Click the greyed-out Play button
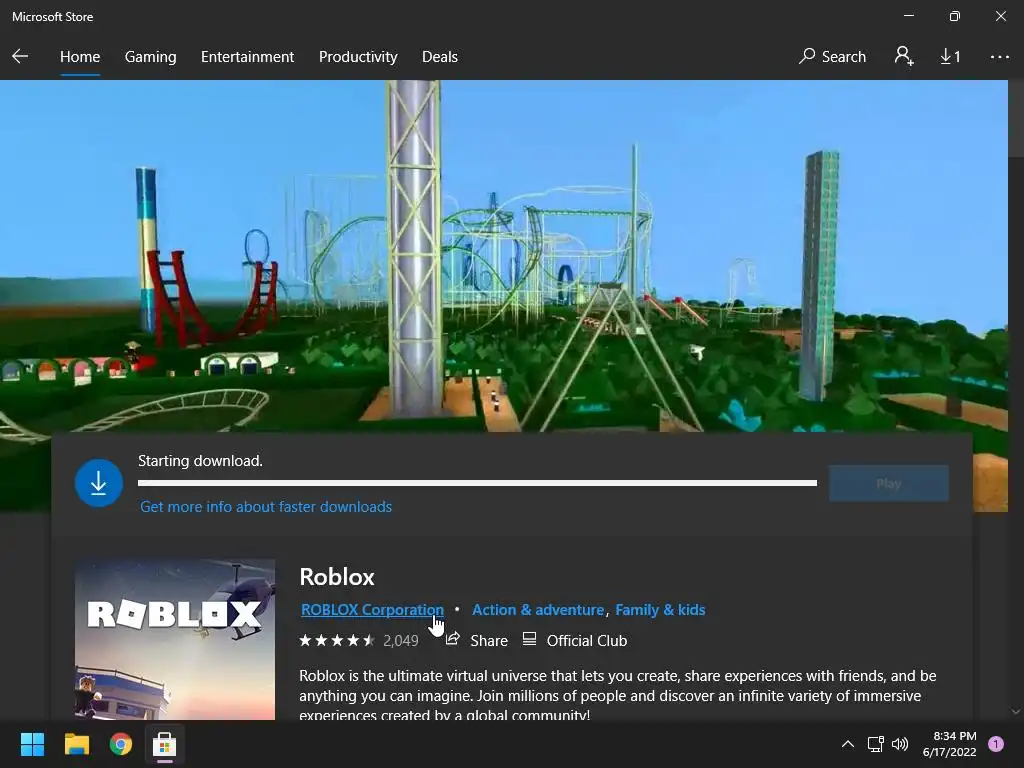This screenshot has height=768, width=1024. coord(889,483)
